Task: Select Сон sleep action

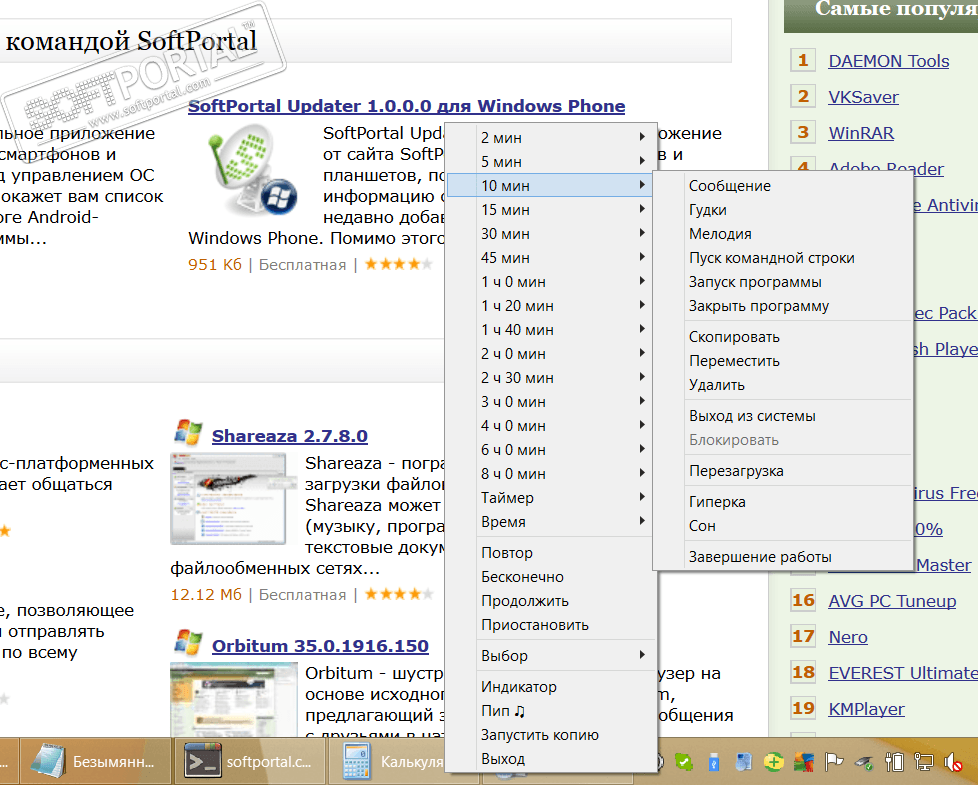Action: click(783, 526)
